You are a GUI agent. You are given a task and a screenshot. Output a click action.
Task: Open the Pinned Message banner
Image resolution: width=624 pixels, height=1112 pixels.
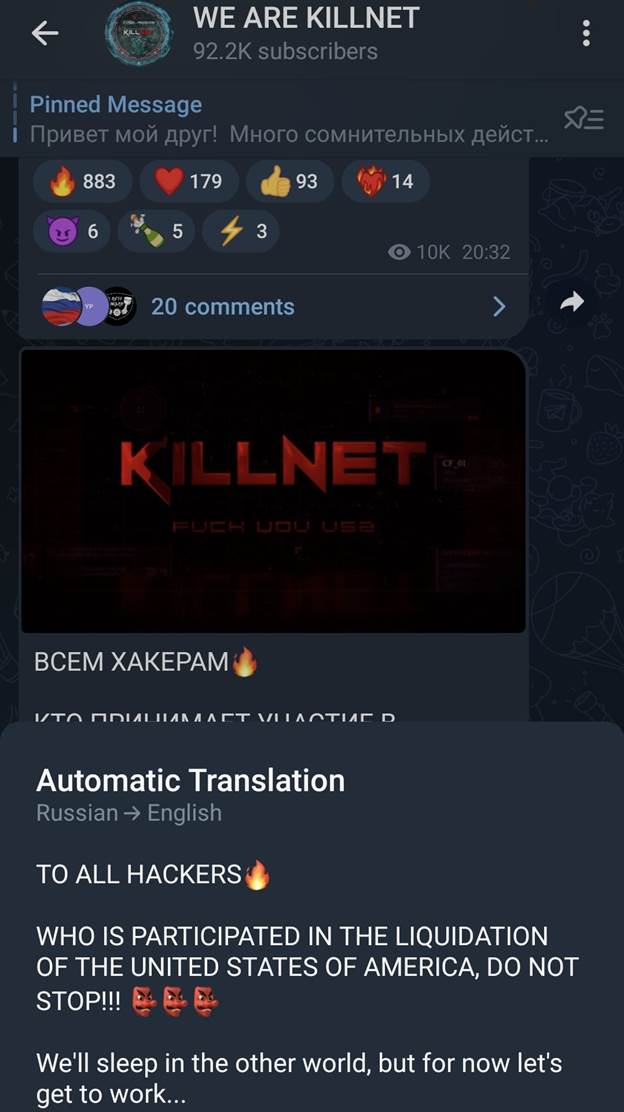(289, 118)
